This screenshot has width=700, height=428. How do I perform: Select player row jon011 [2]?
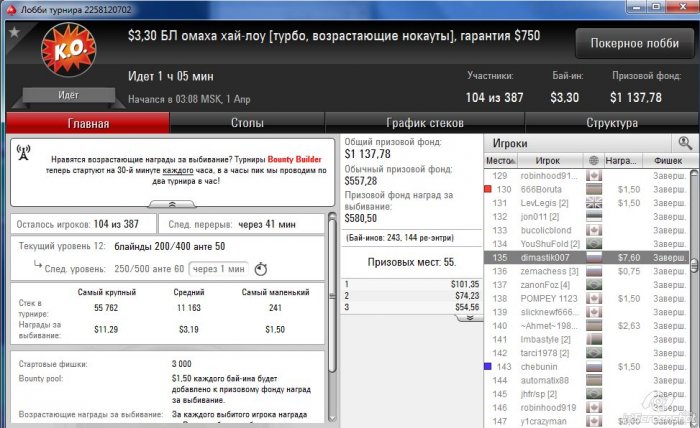[x=586, y=216]
